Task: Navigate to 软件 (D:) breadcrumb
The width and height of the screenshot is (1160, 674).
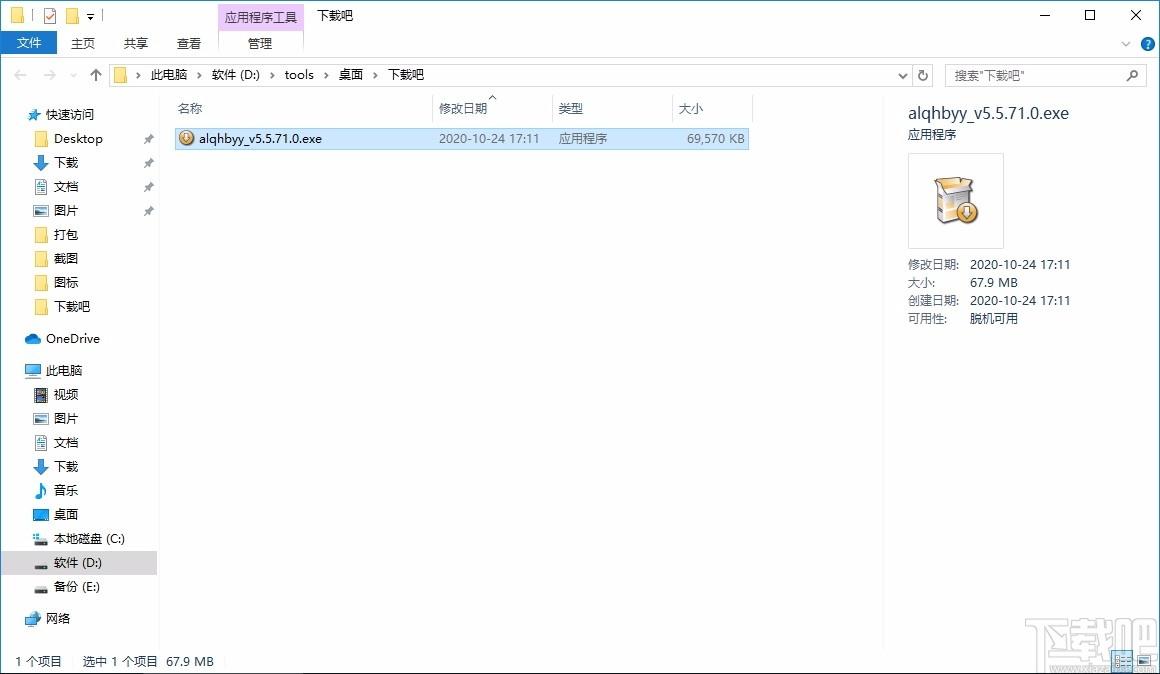Action: [235, 75]
